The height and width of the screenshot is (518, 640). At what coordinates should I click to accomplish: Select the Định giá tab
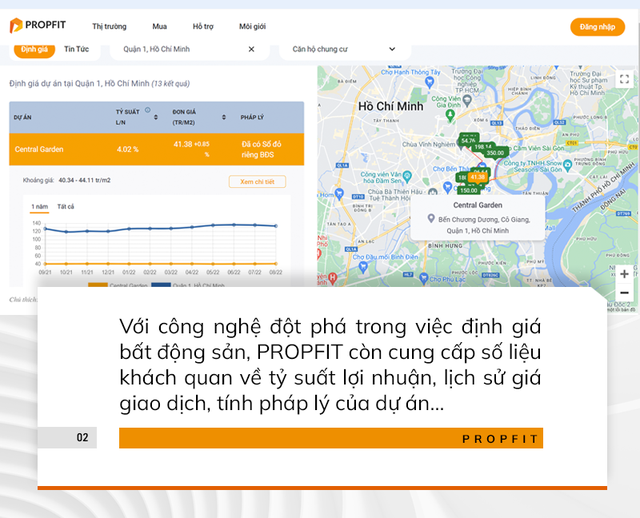click(34, 49)
